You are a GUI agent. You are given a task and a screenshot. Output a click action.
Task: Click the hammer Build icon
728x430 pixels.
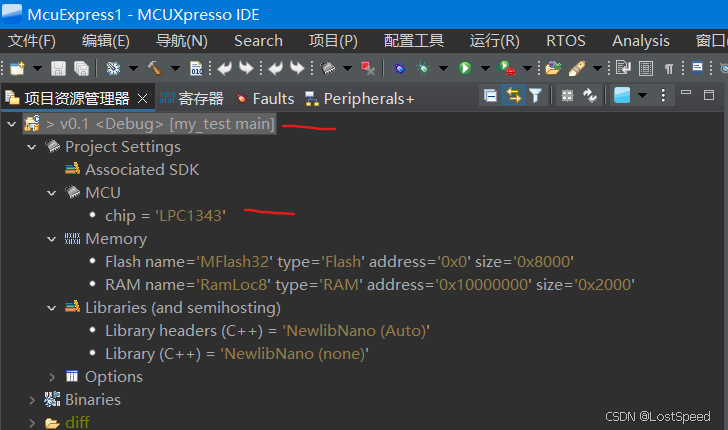click(155, 68)
